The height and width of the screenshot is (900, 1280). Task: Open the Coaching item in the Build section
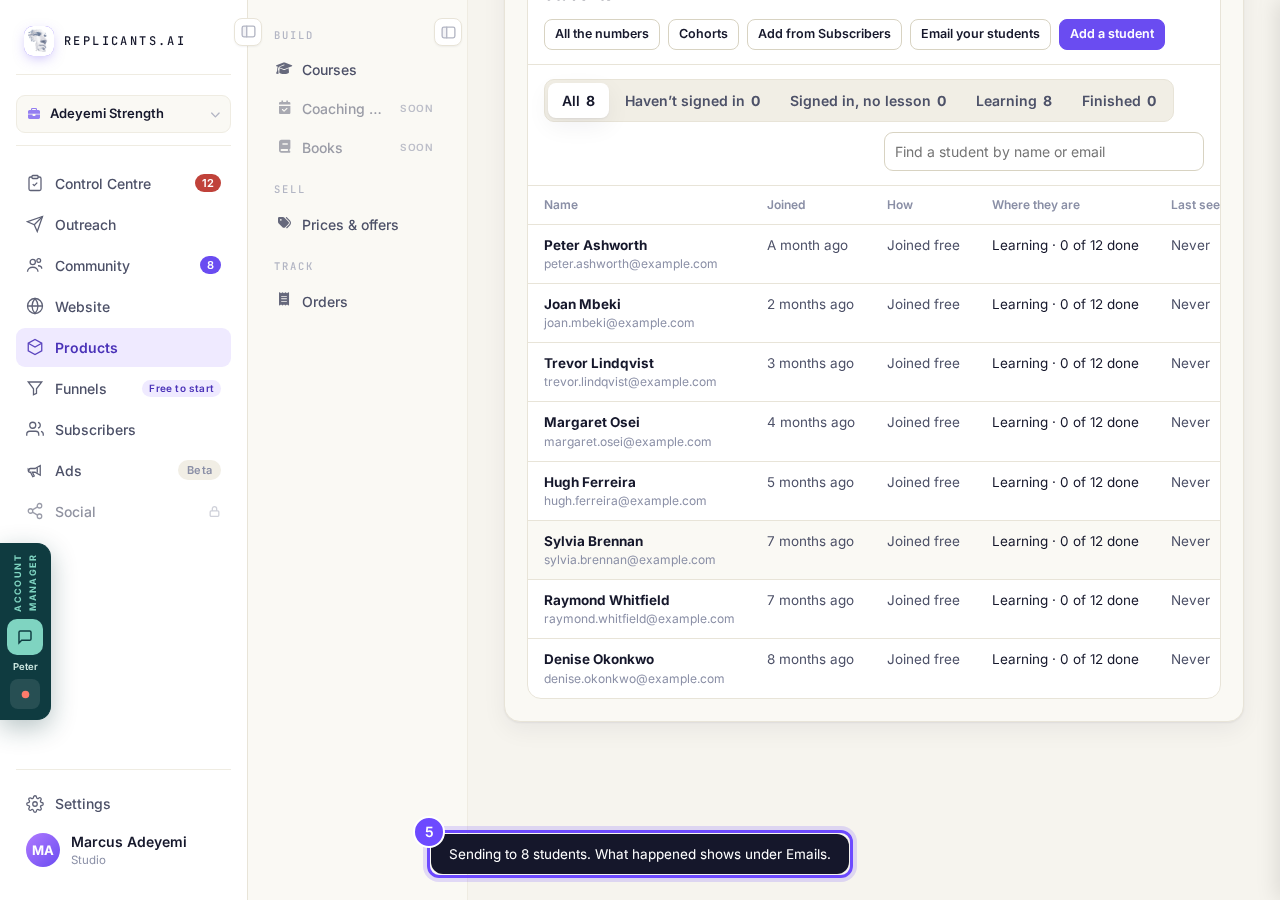pos(357,108)
